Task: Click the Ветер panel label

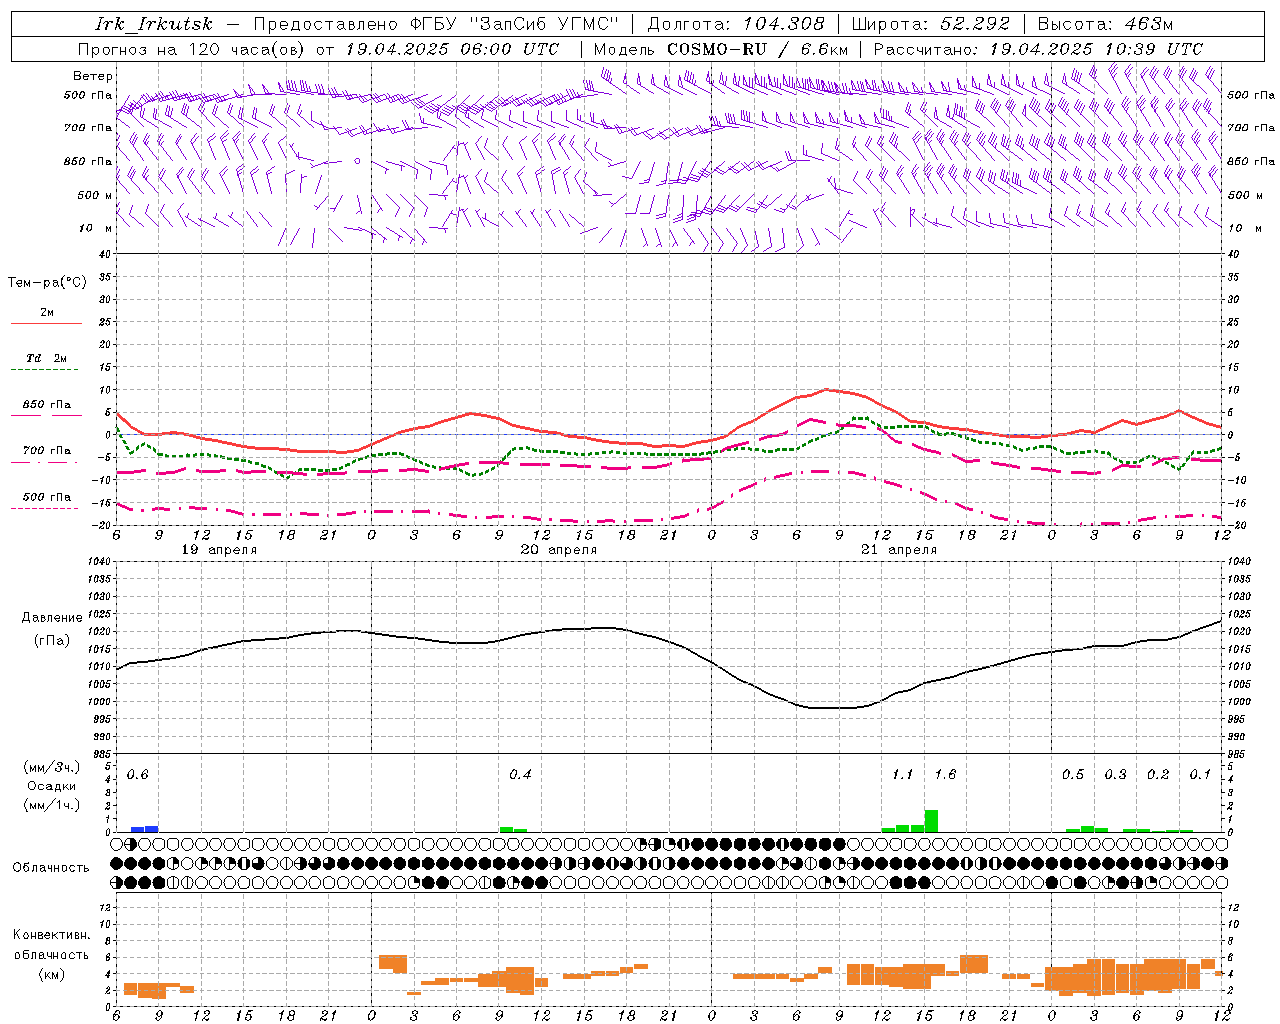Action: [92, 76]
